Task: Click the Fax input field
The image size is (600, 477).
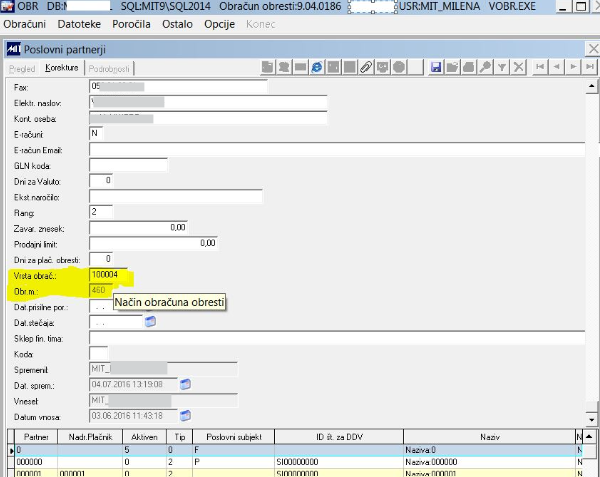Action: (x=178, y=86)
